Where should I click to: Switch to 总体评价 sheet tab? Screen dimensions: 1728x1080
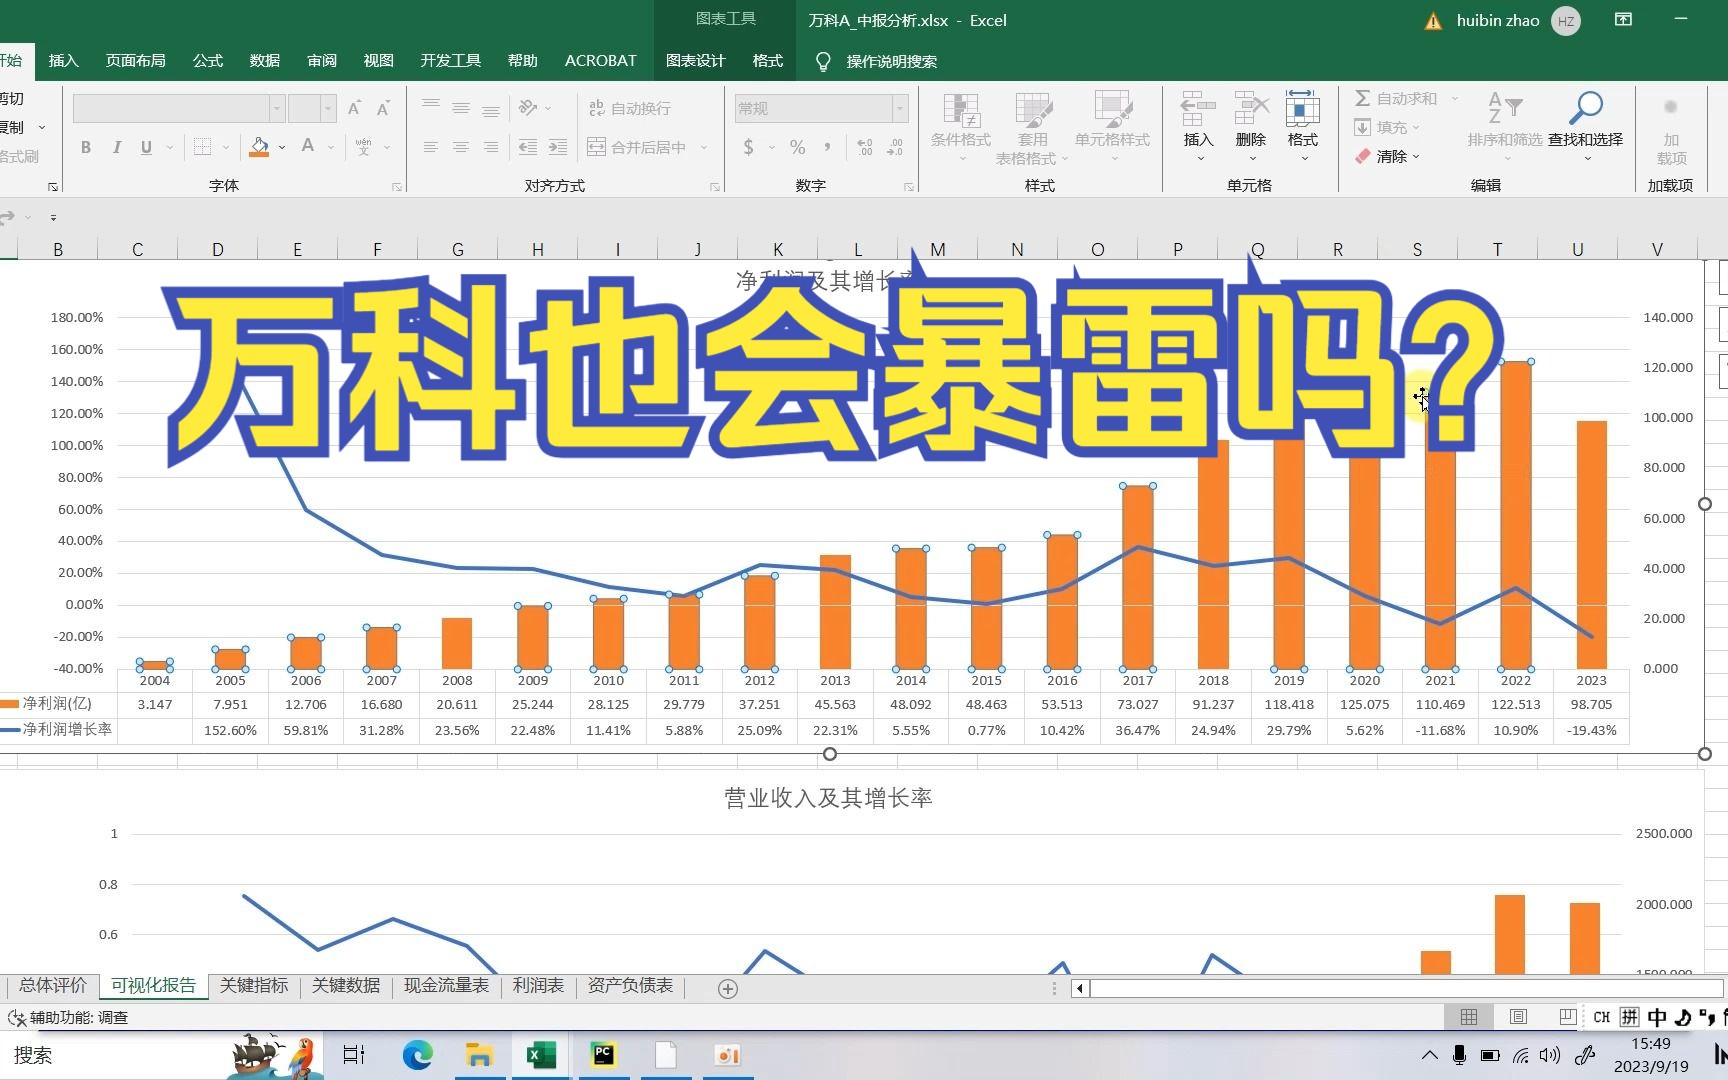pyautogui.click(x=53, y=986)
